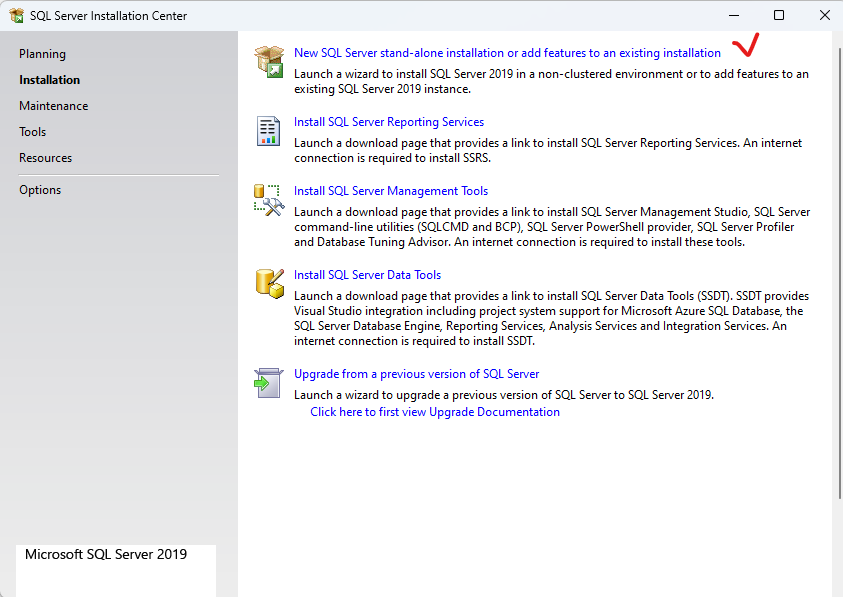
Task: Switch to the Tools section
Action: [33, 132]
